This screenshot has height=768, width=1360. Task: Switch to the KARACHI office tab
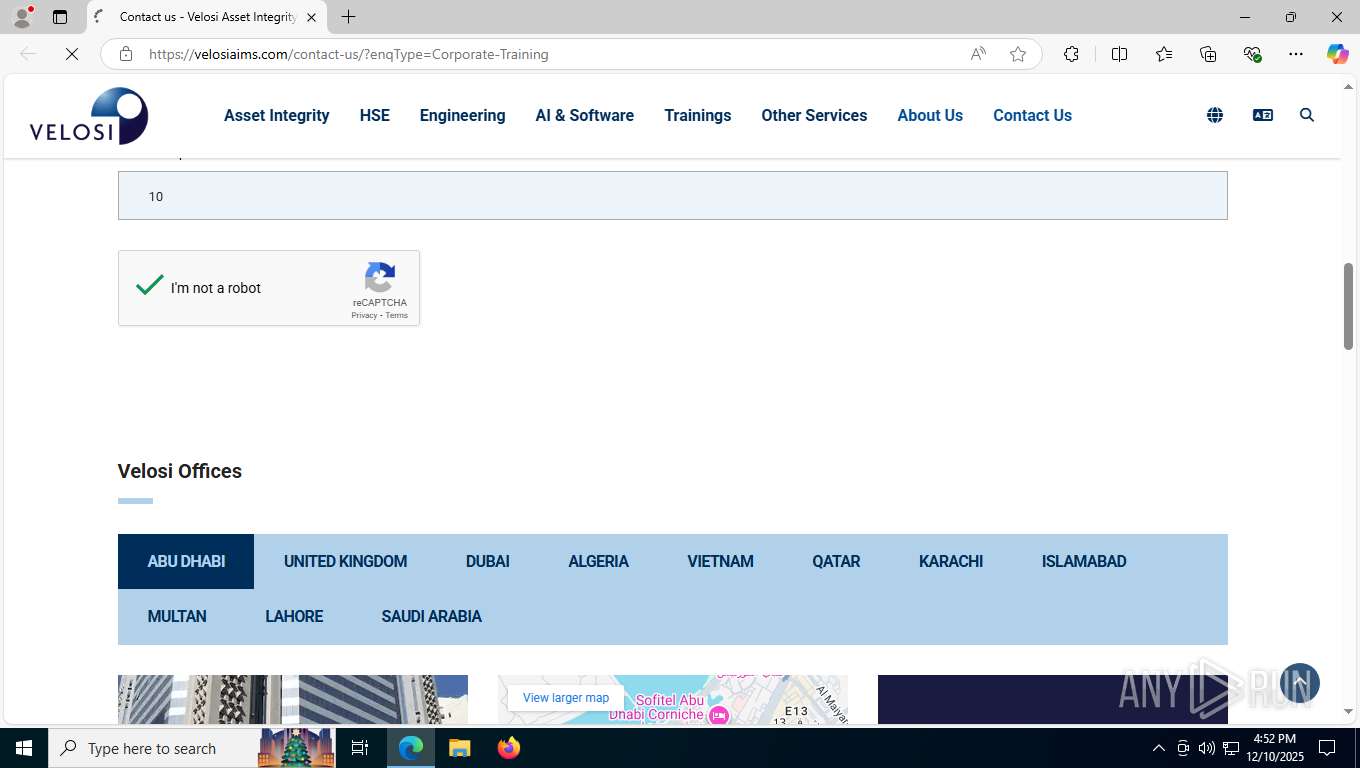951,561
